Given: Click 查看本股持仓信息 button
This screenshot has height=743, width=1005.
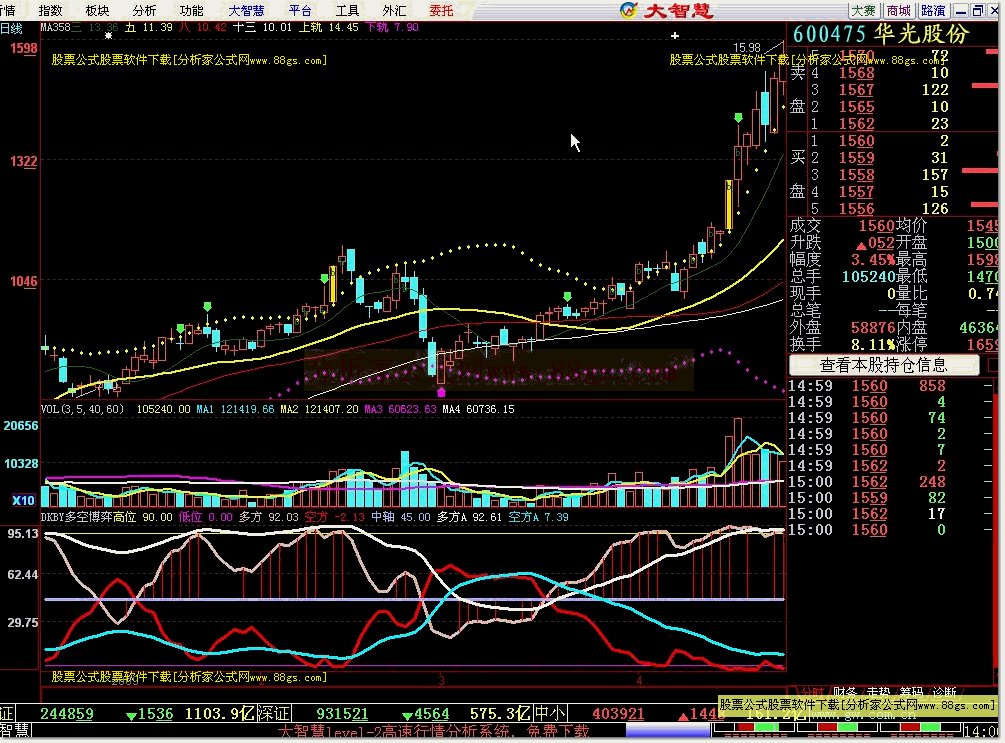Looking at the screenshot, I should tap(884, 365).
